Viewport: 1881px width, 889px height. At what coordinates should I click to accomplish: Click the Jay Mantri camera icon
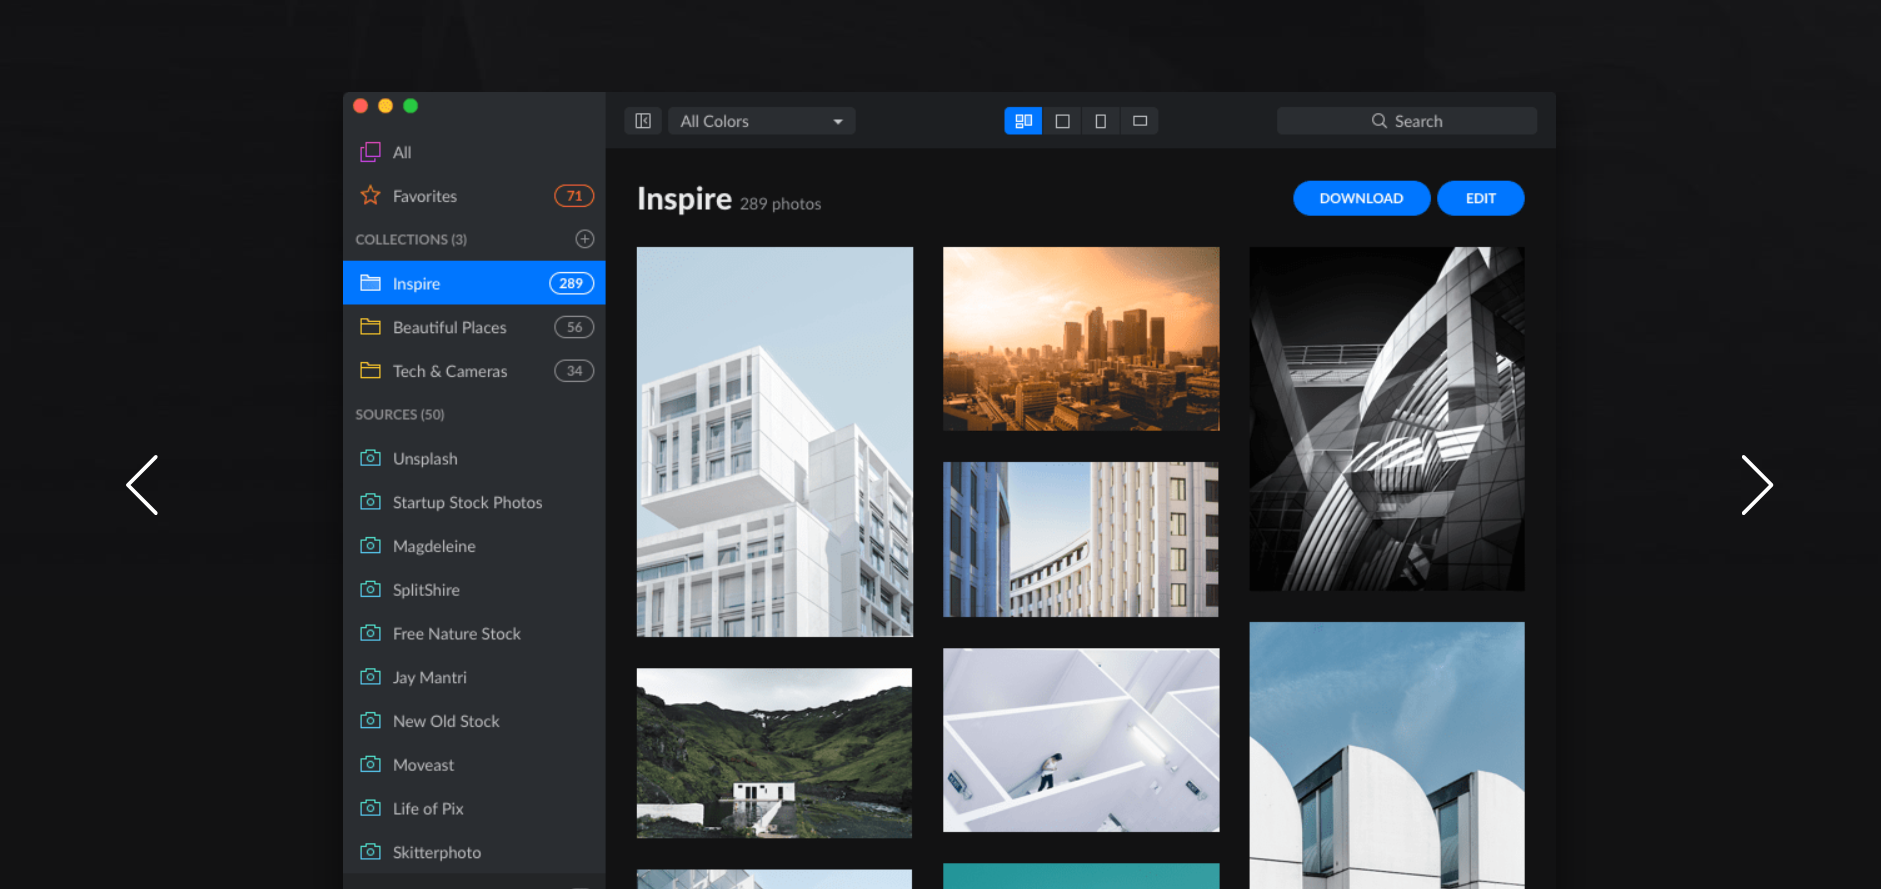[370, 676]
